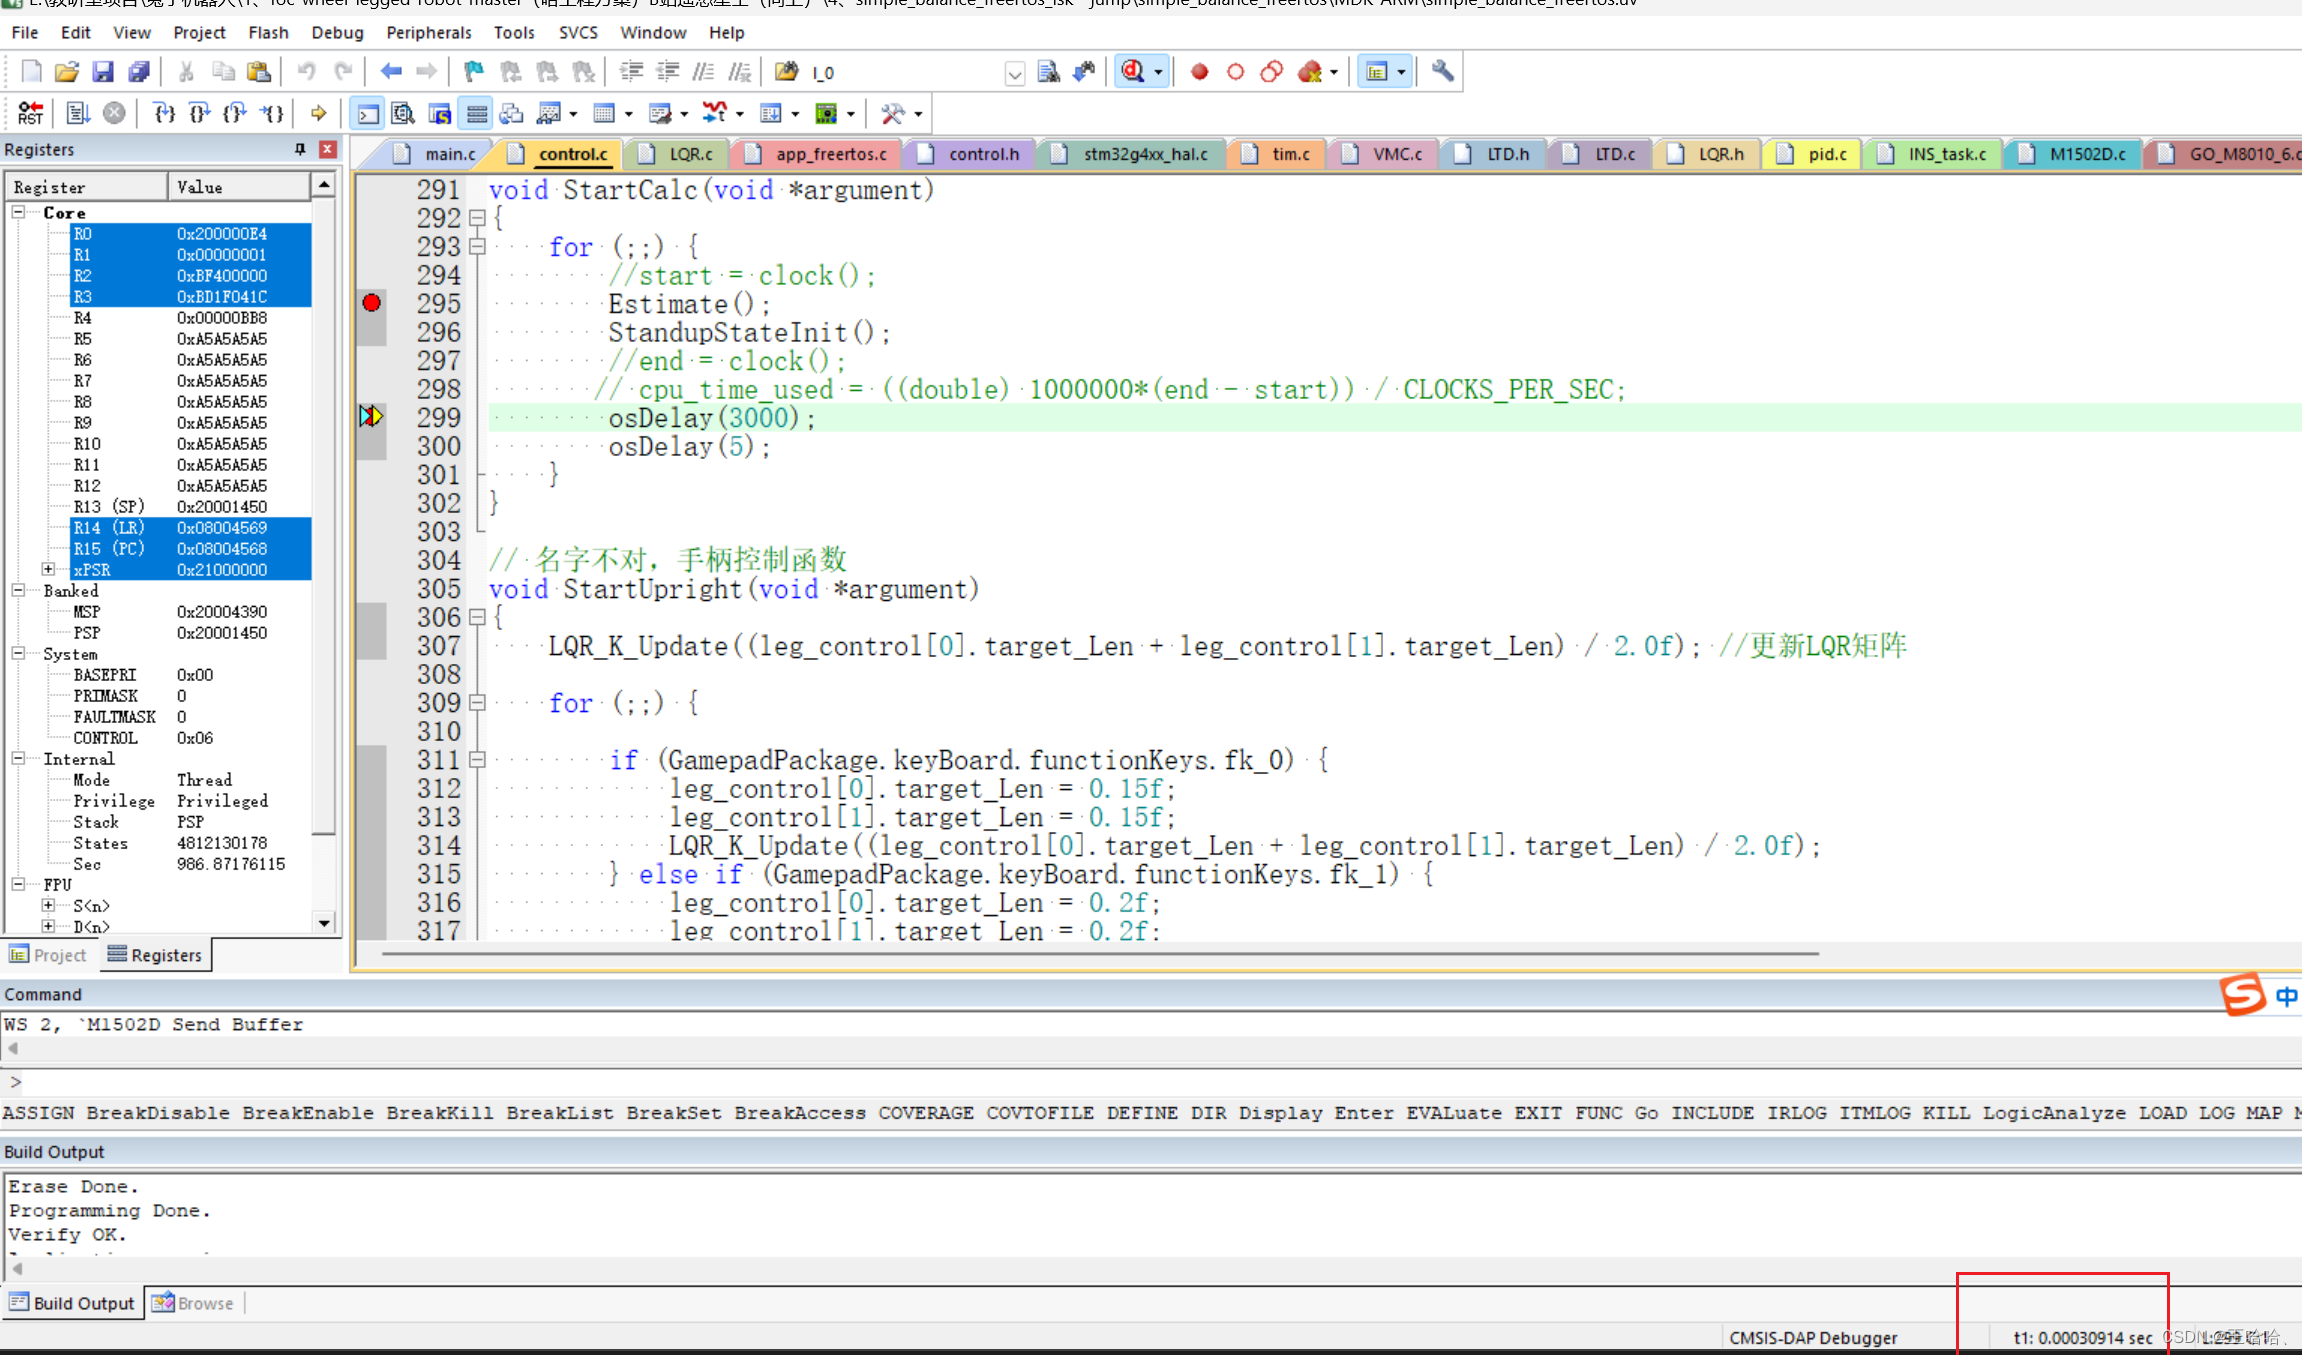Click the Kill All Breakpoints icon
2302x1355 pixels.
point(1309,71)
